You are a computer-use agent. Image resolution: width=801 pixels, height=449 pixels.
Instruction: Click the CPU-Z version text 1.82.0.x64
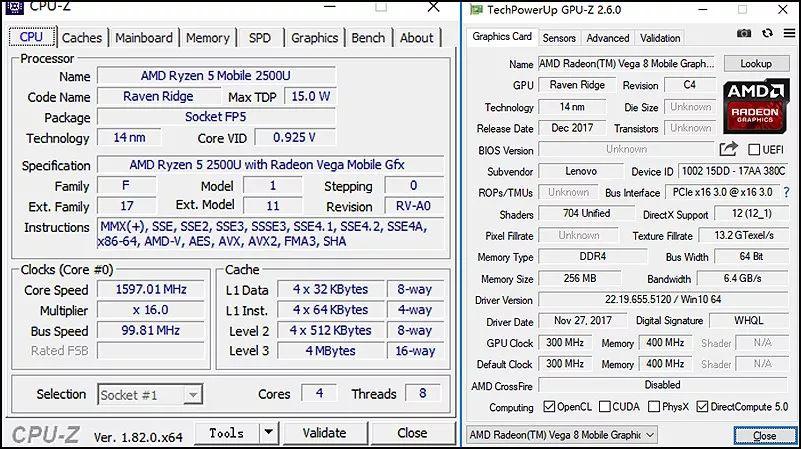click(138, 437)
